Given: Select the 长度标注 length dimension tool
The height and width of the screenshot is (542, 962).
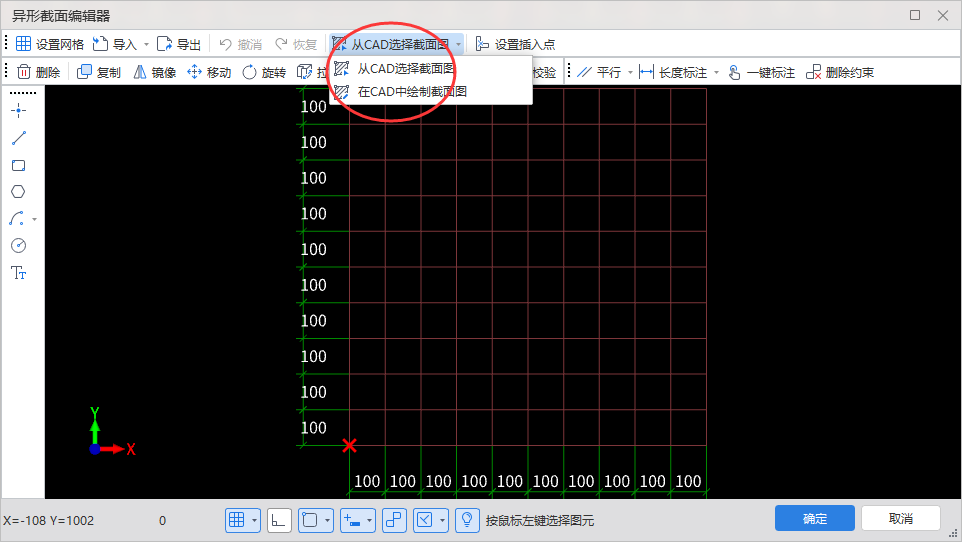Looking at the screenshot, I should click(x=673, y=72).
